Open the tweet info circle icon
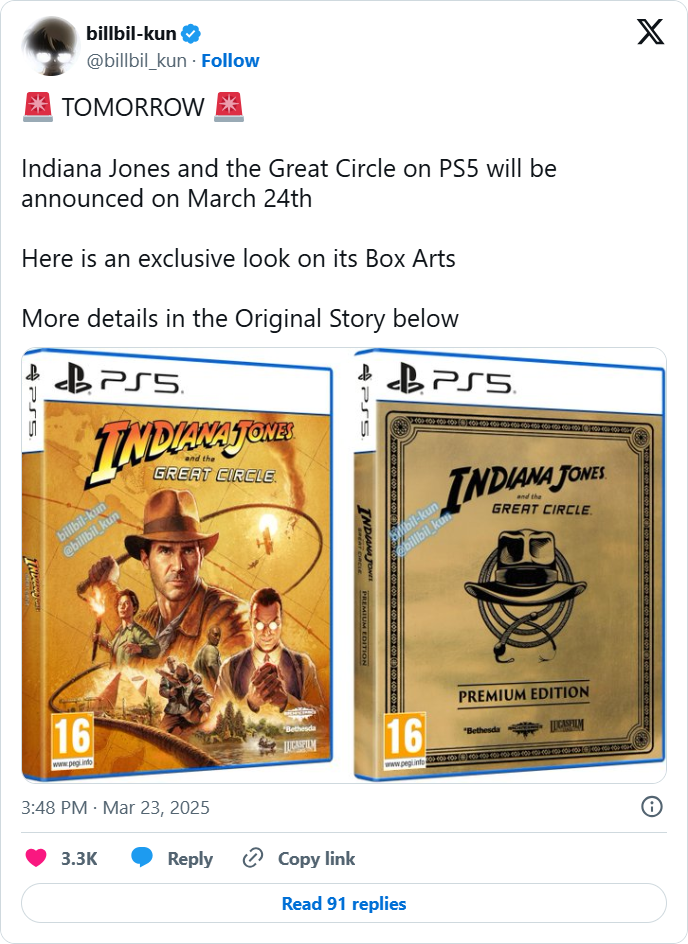The width and height of the screenshot is (688, 944). pyautogui.click(x=652, y=807)
